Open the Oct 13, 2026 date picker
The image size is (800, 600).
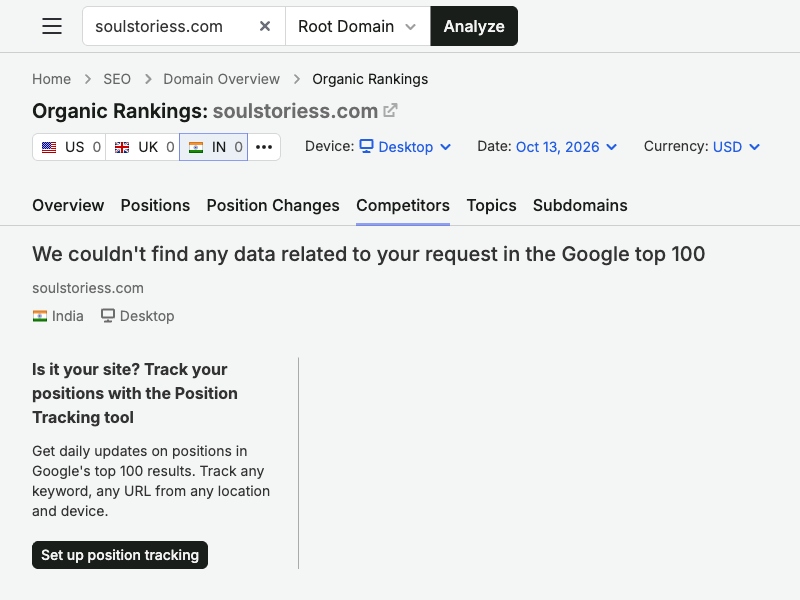point(566,147)
